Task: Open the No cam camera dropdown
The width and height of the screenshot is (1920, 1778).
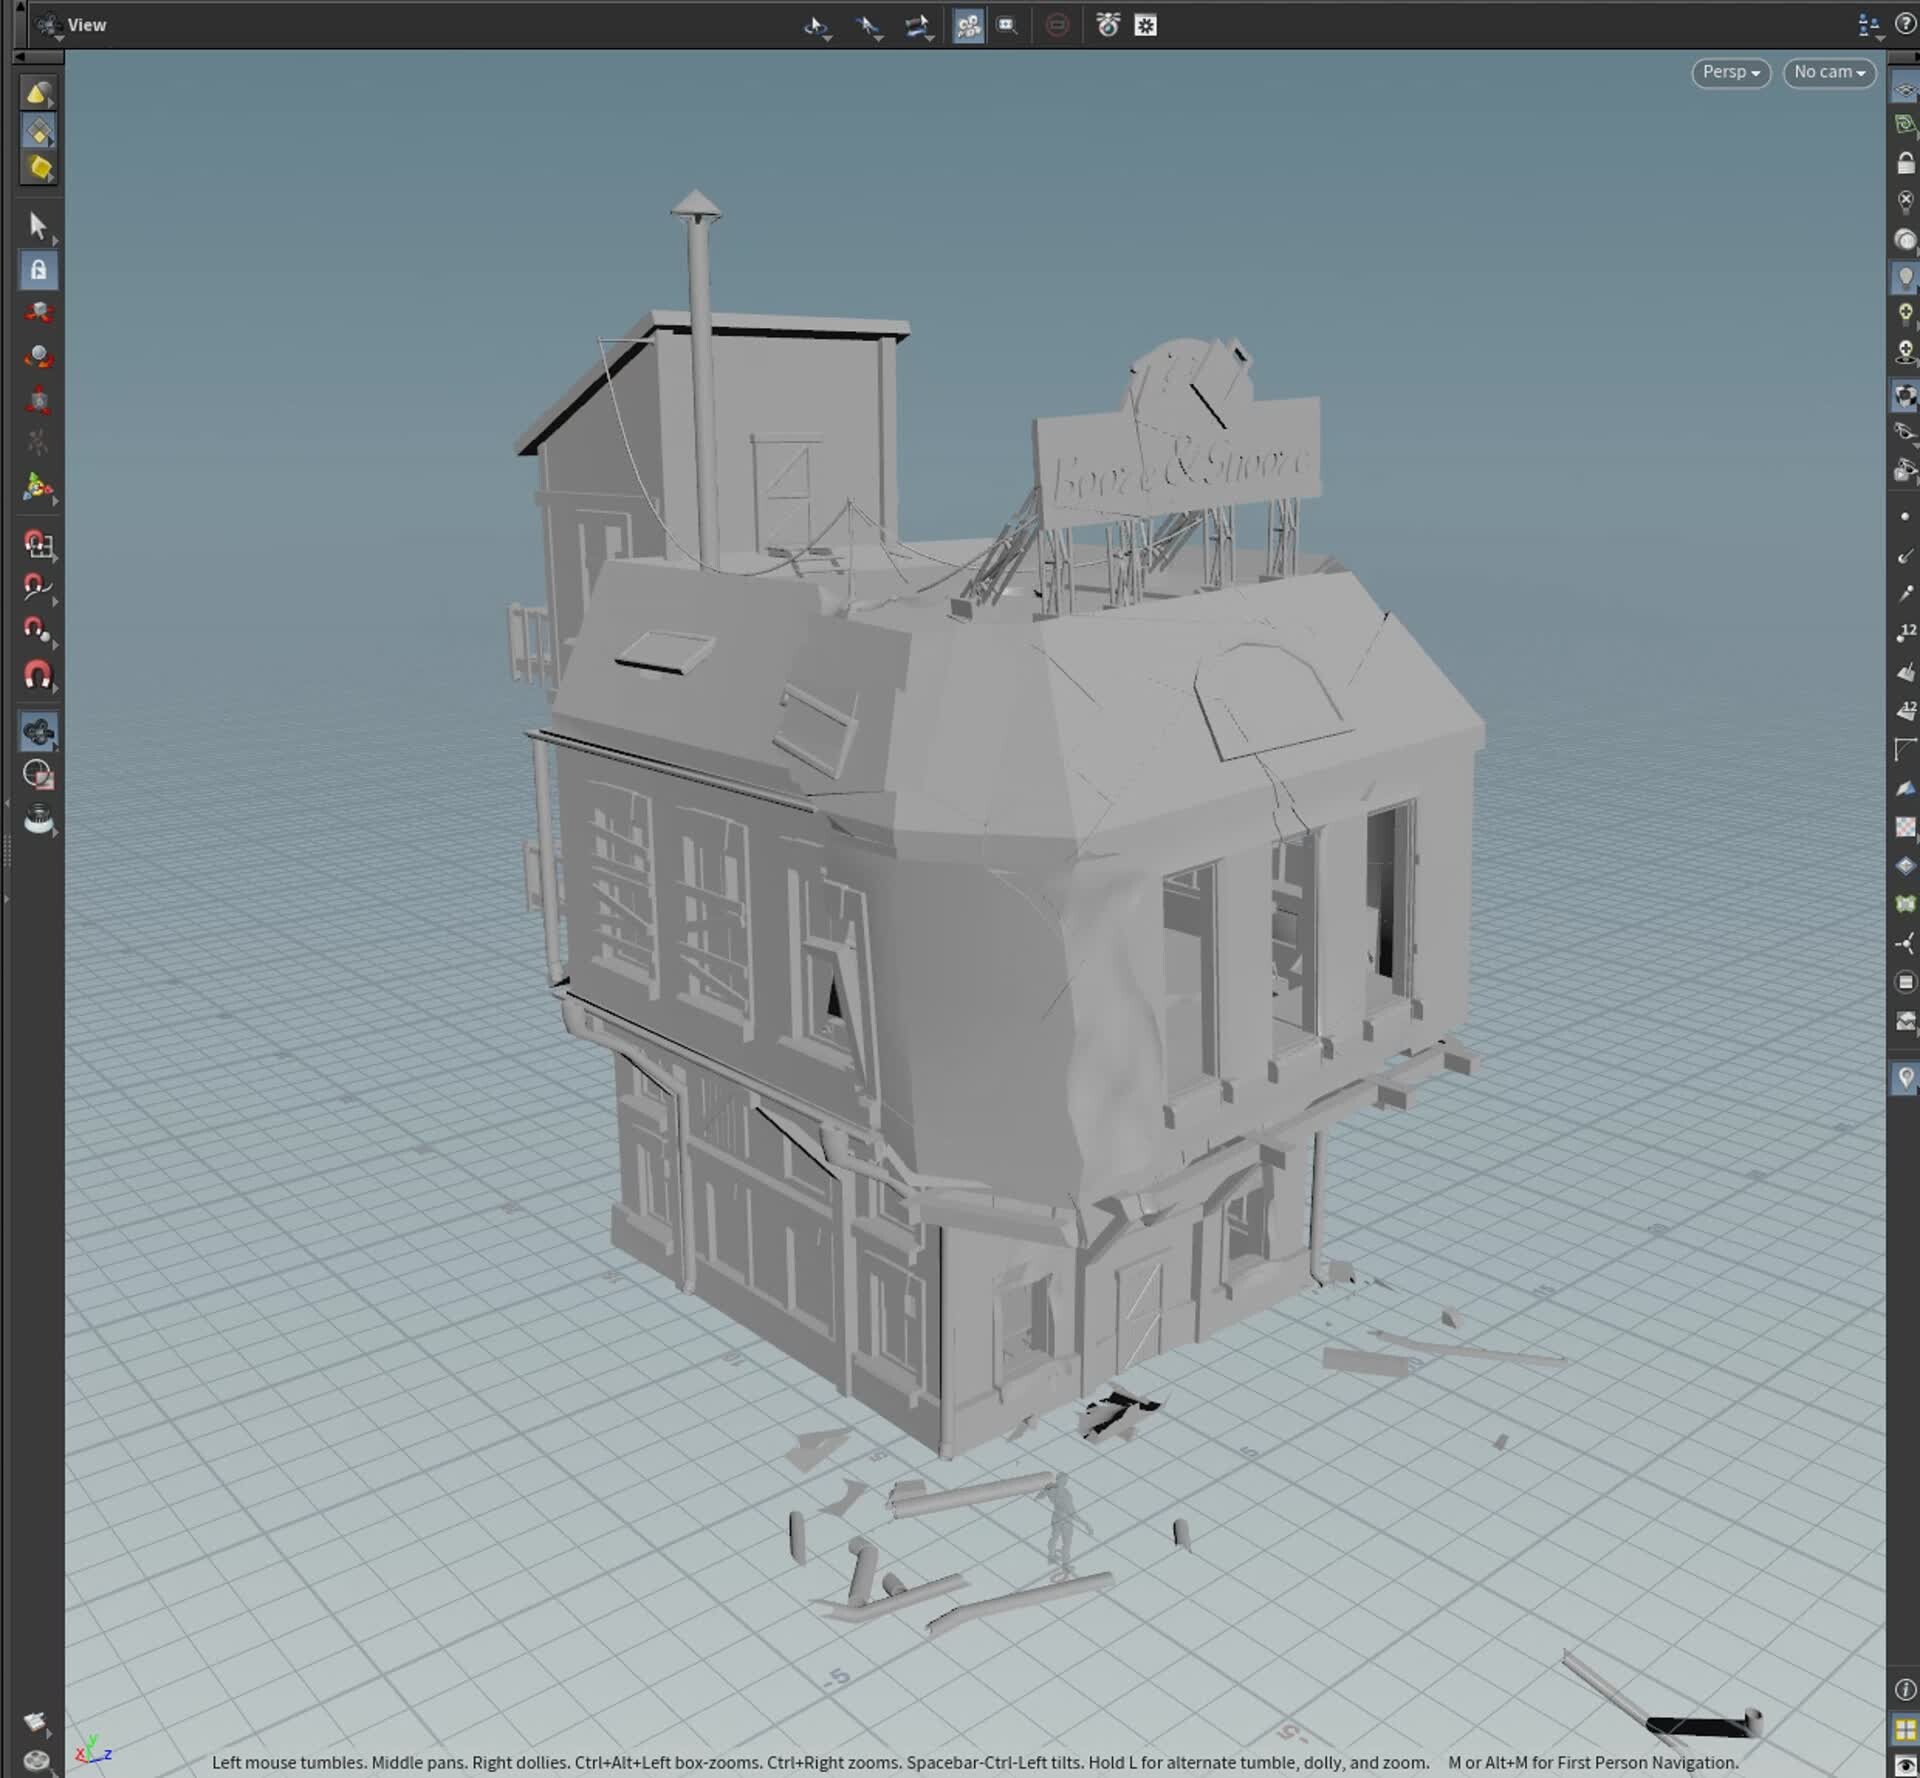Action: tap(1829, 73)
